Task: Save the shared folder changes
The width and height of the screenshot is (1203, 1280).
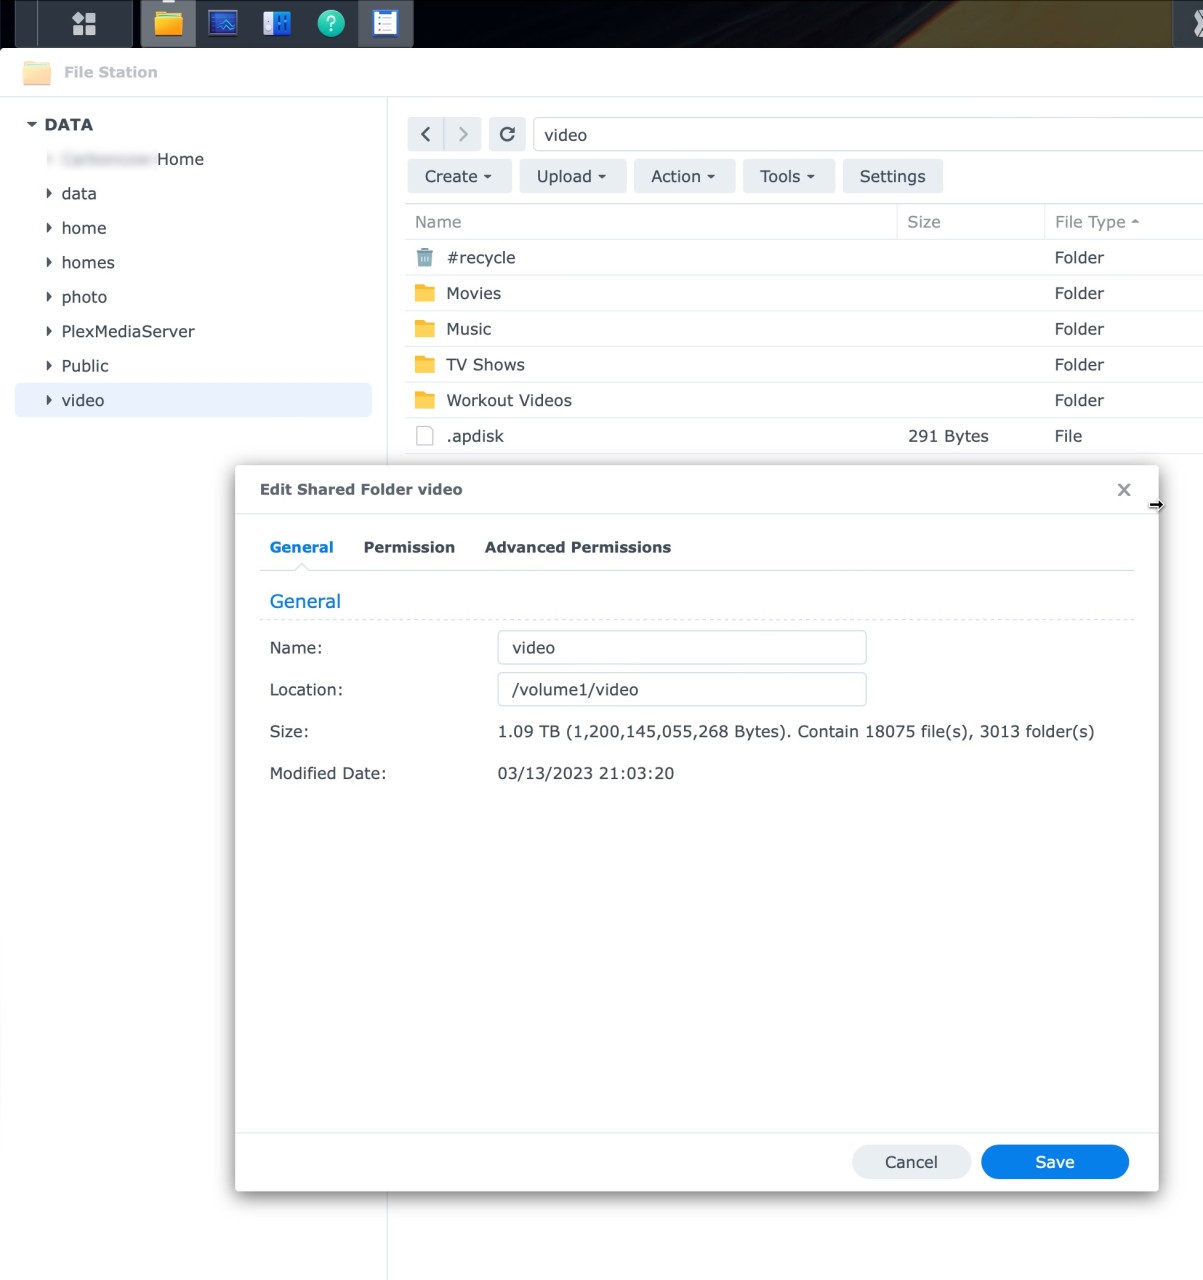Action: (1054, 1161)
